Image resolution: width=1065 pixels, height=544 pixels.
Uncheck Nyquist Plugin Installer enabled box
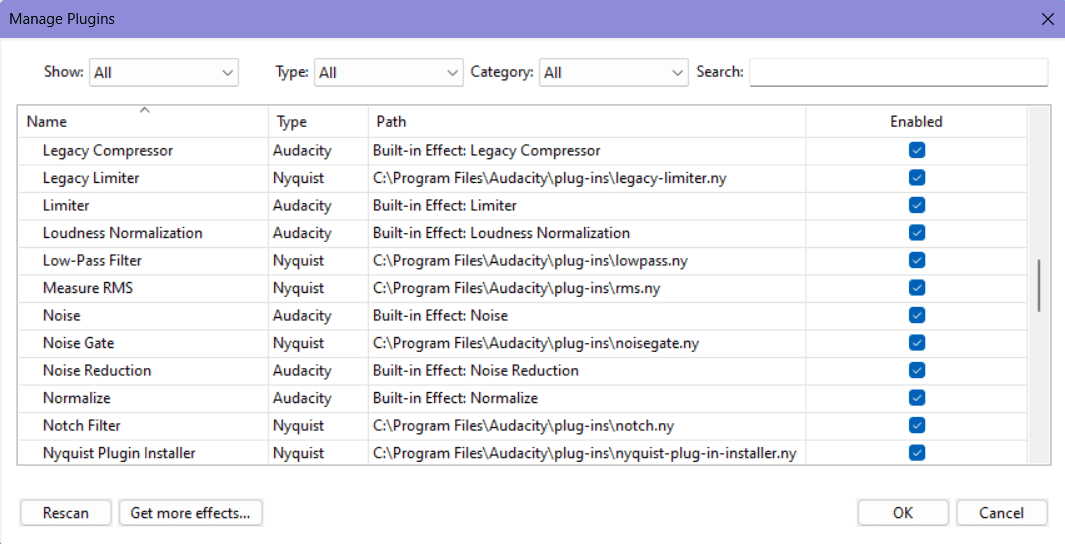(916, 452)
